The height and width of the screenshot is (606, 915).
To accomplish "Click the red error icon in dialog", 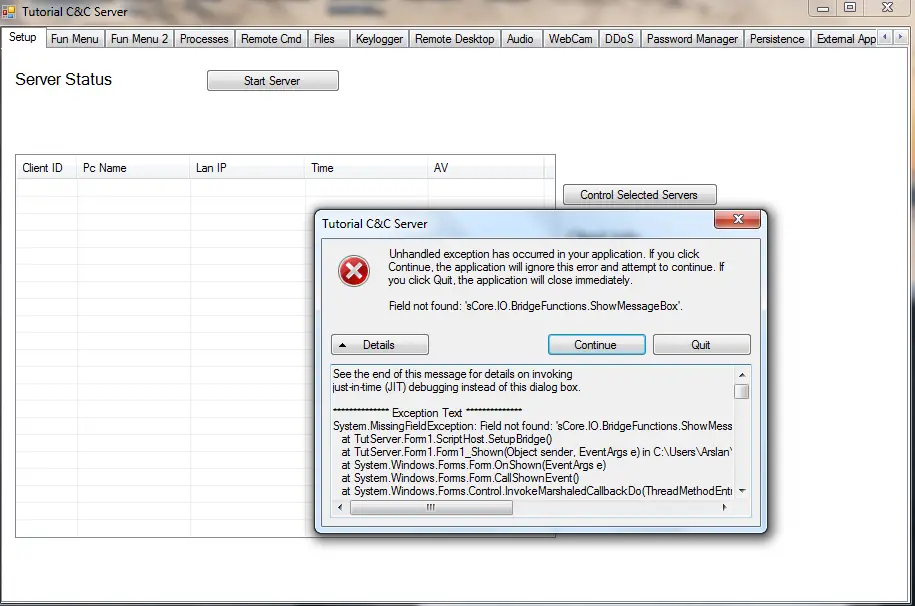I will pos(354,271).
